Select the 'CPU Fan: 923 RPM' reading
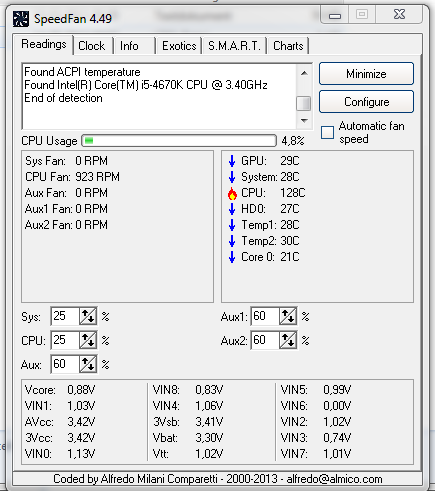This screenshot has width=435, height=491. [72, 177]
